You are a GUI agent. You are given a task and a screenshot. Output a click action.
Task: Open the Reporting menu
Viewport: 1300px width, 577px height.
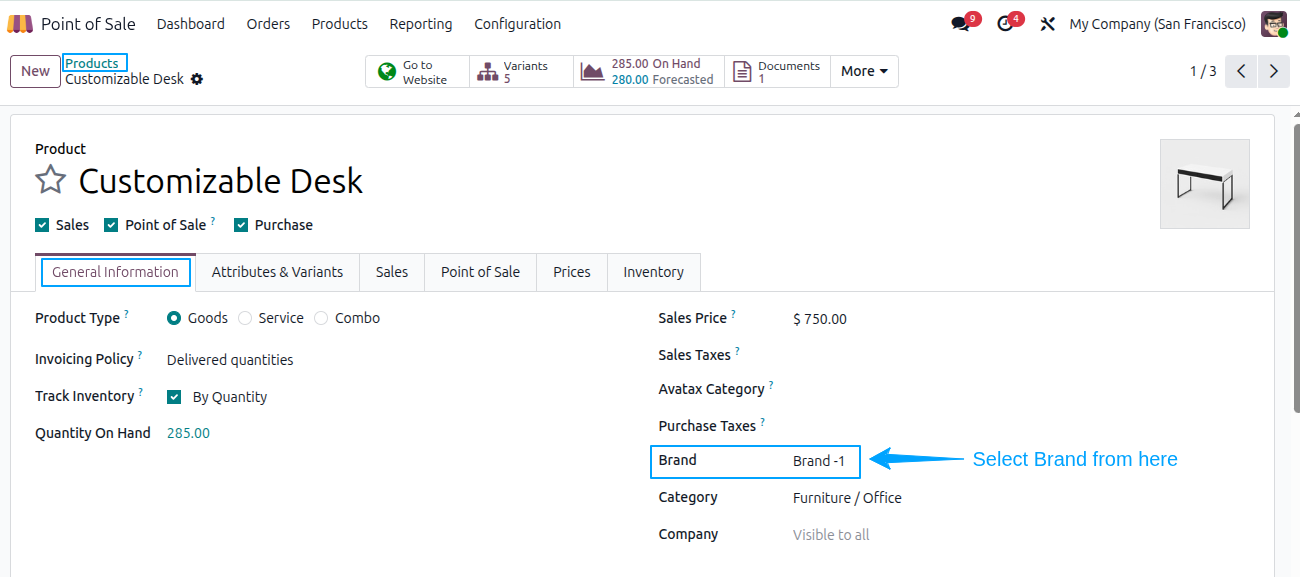pos(421,24)
